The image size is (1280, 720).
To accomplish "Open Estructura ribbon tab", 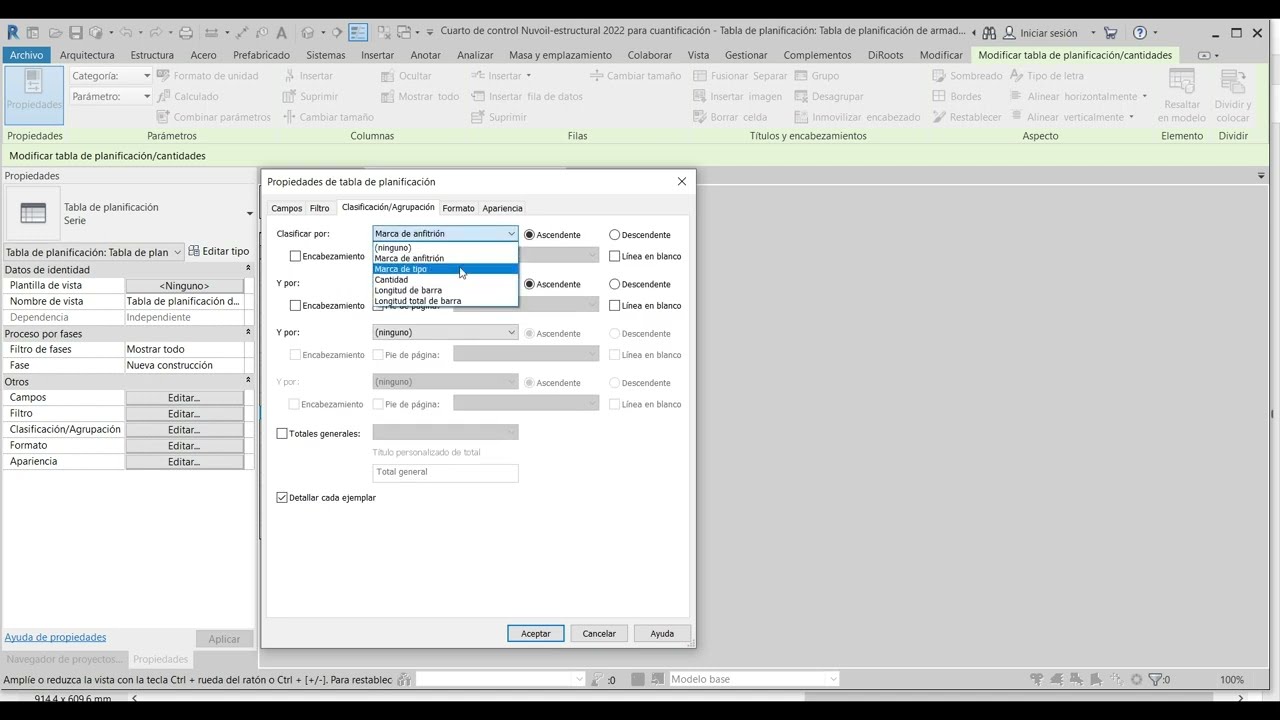I will 152,55.
